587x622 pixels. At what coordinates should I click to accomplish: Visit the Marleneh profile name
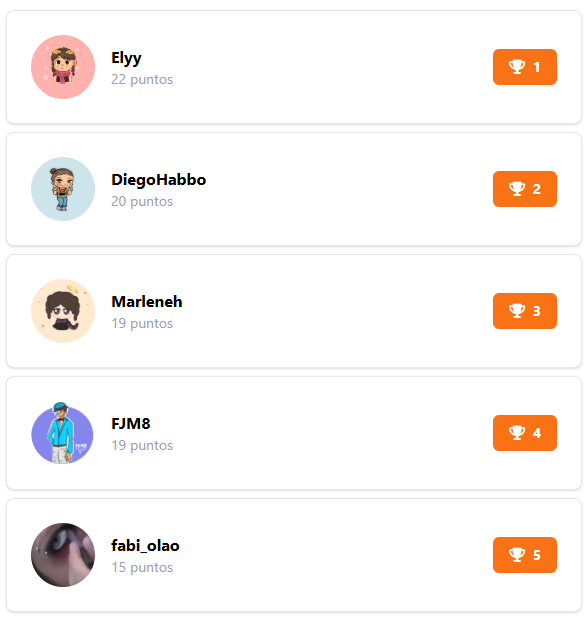point(147,301)
